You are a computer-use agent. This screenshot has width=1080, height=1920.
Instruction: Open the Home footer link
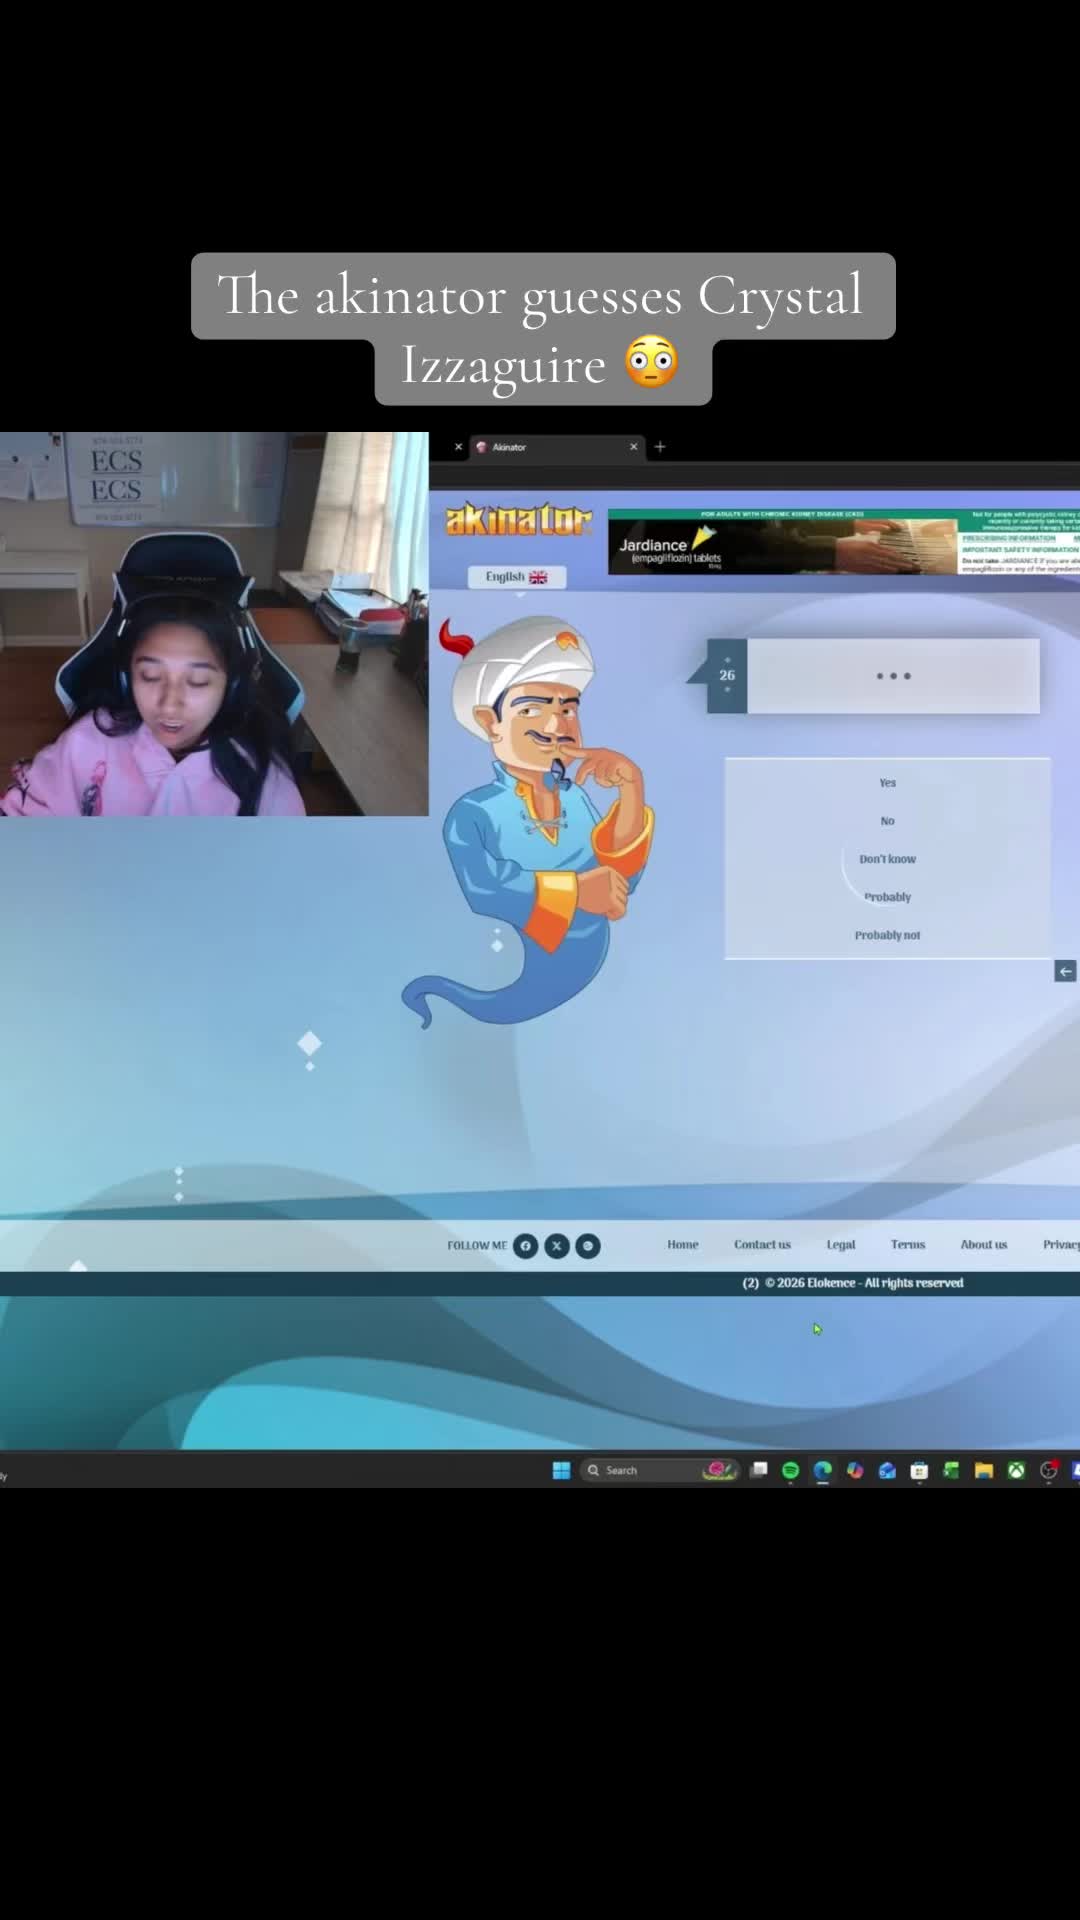(x=683, y=1245)
